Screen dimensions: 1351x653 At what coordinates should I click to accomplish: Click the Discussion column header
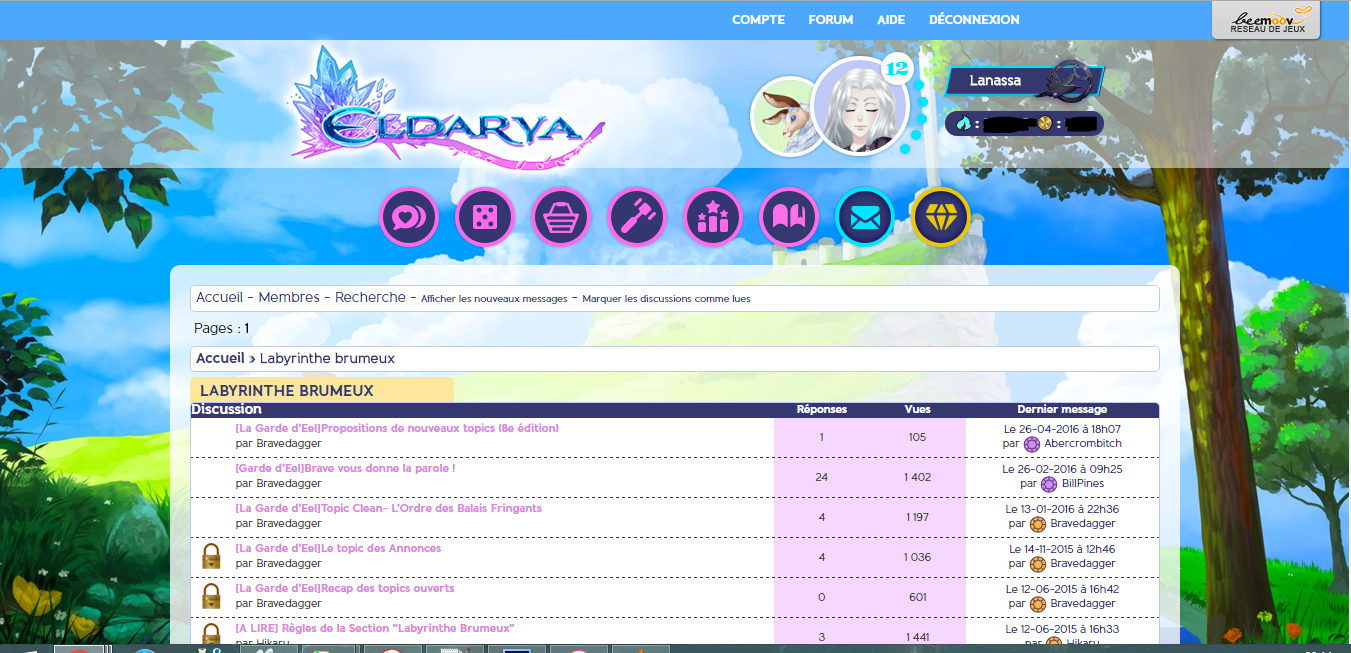point(226,409)
